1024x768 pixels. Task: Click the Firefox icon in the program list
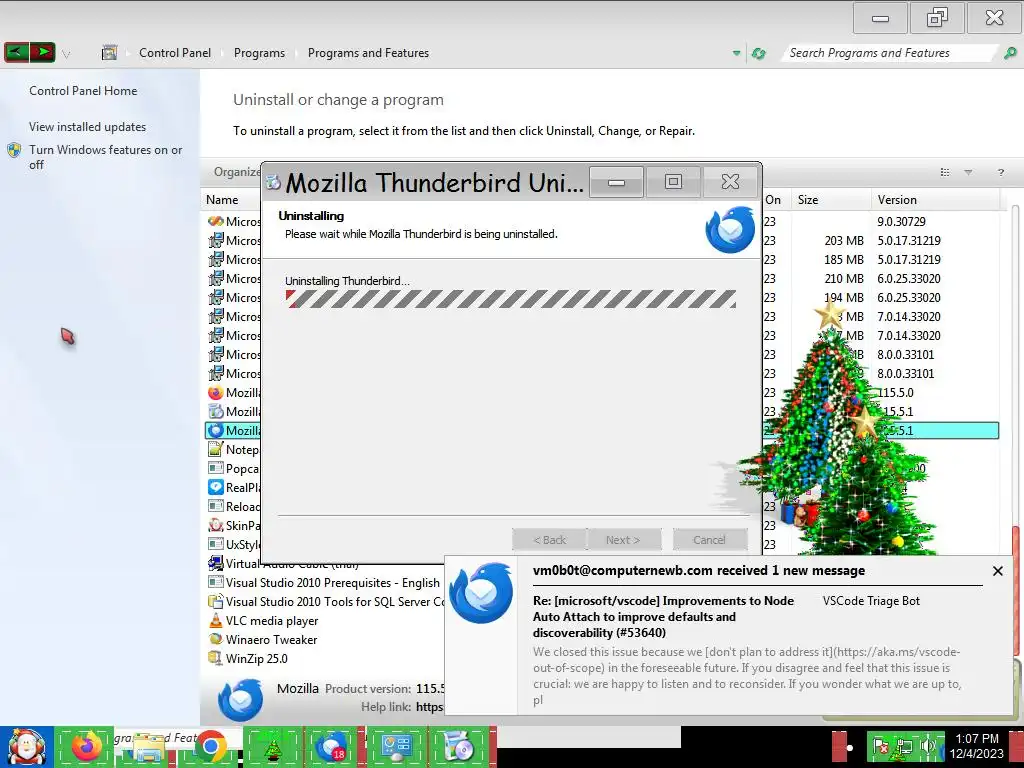tap(216, 392)
